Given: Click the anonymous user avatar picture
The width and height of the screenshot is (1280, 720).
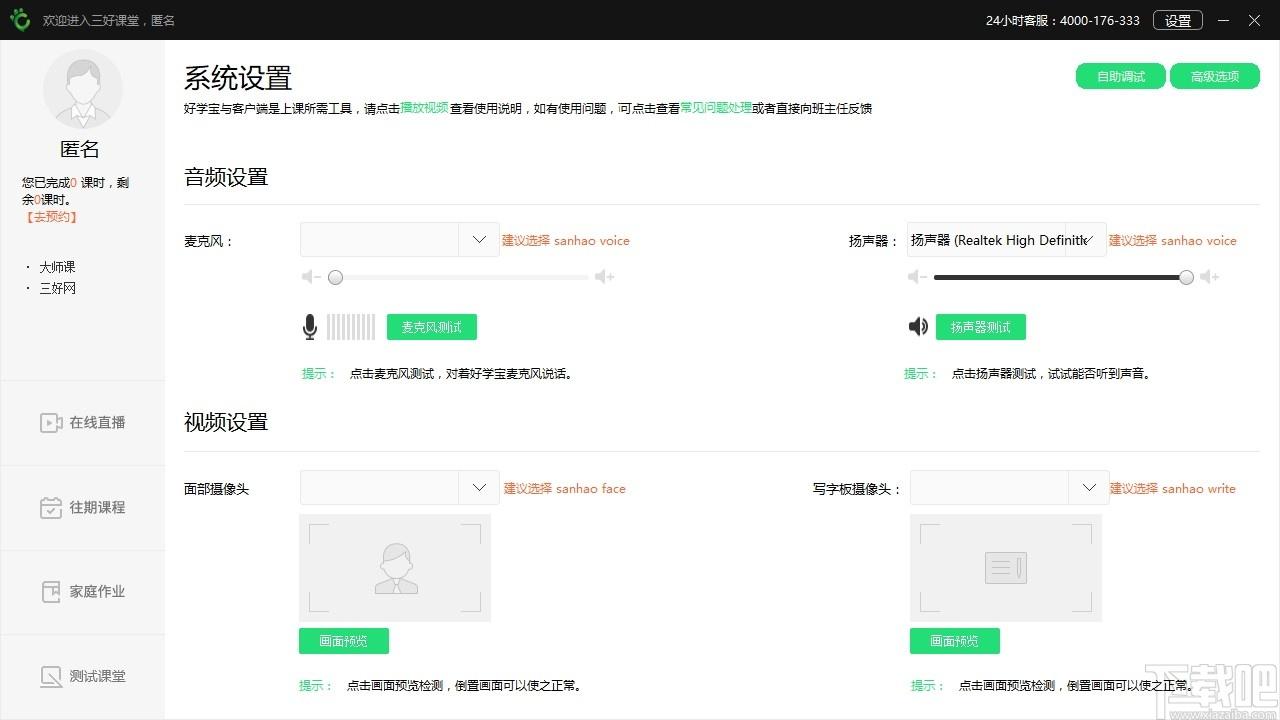Looking at the screenshot, I should coord(82,89).
